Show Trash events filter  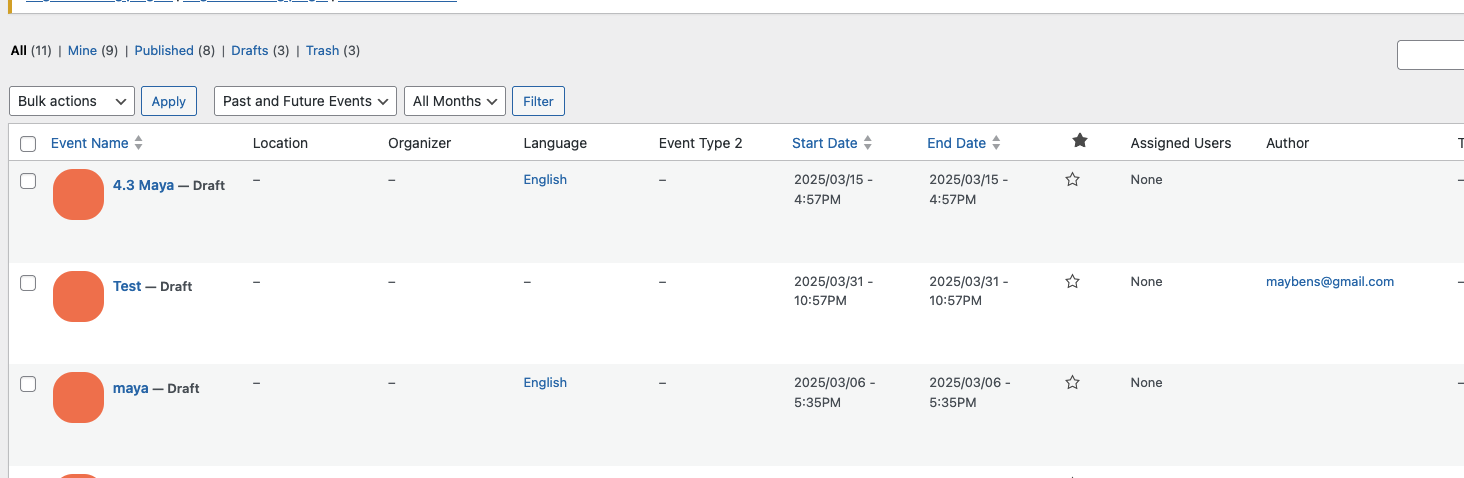(x=322, y=50)
